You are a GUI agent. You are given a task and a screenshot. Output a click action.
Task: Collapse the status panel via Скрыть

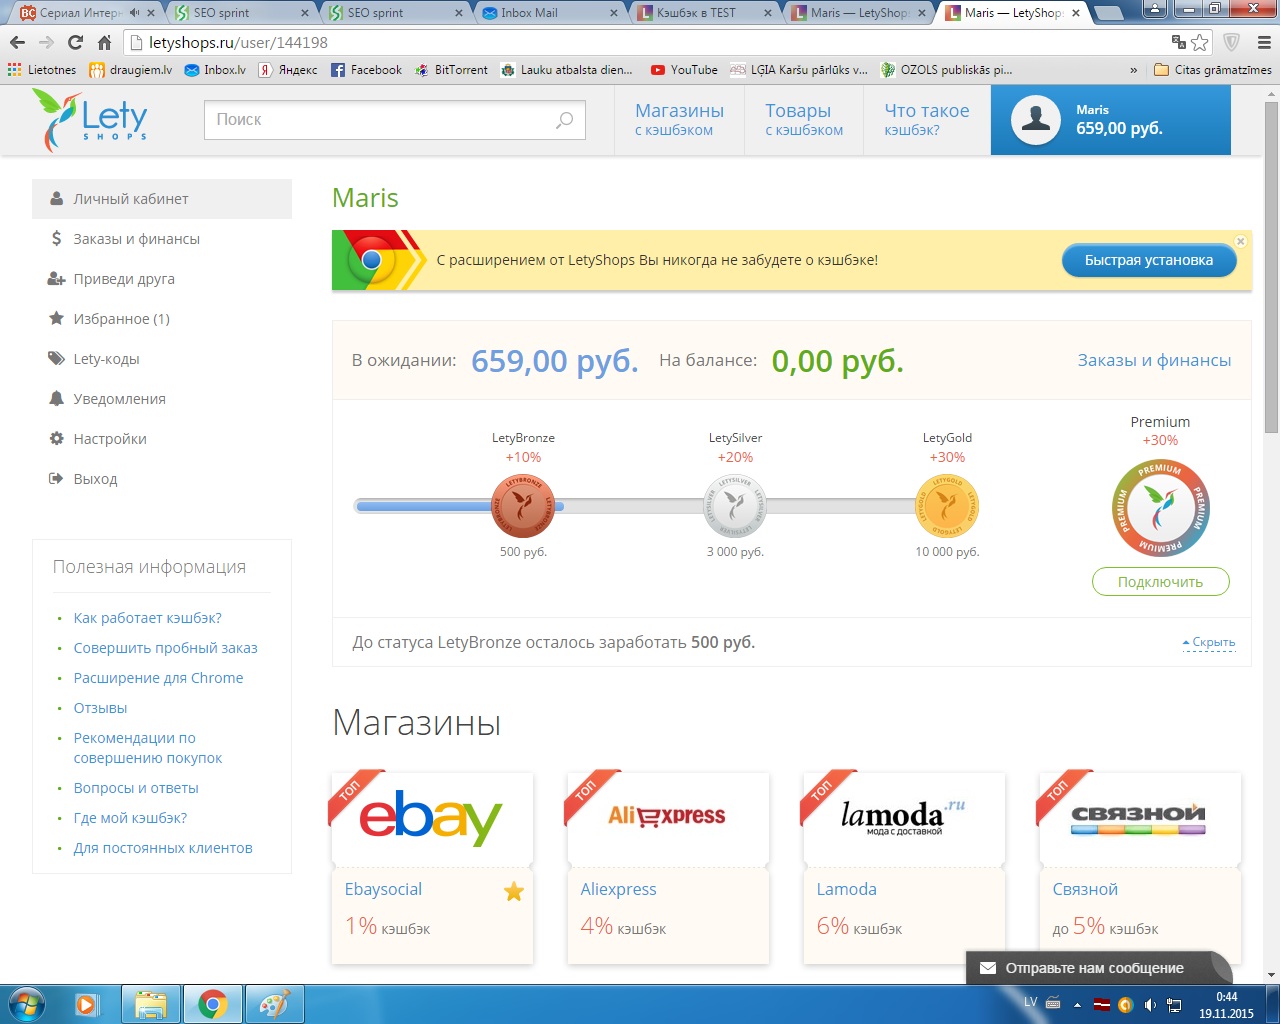point(1209,642)
